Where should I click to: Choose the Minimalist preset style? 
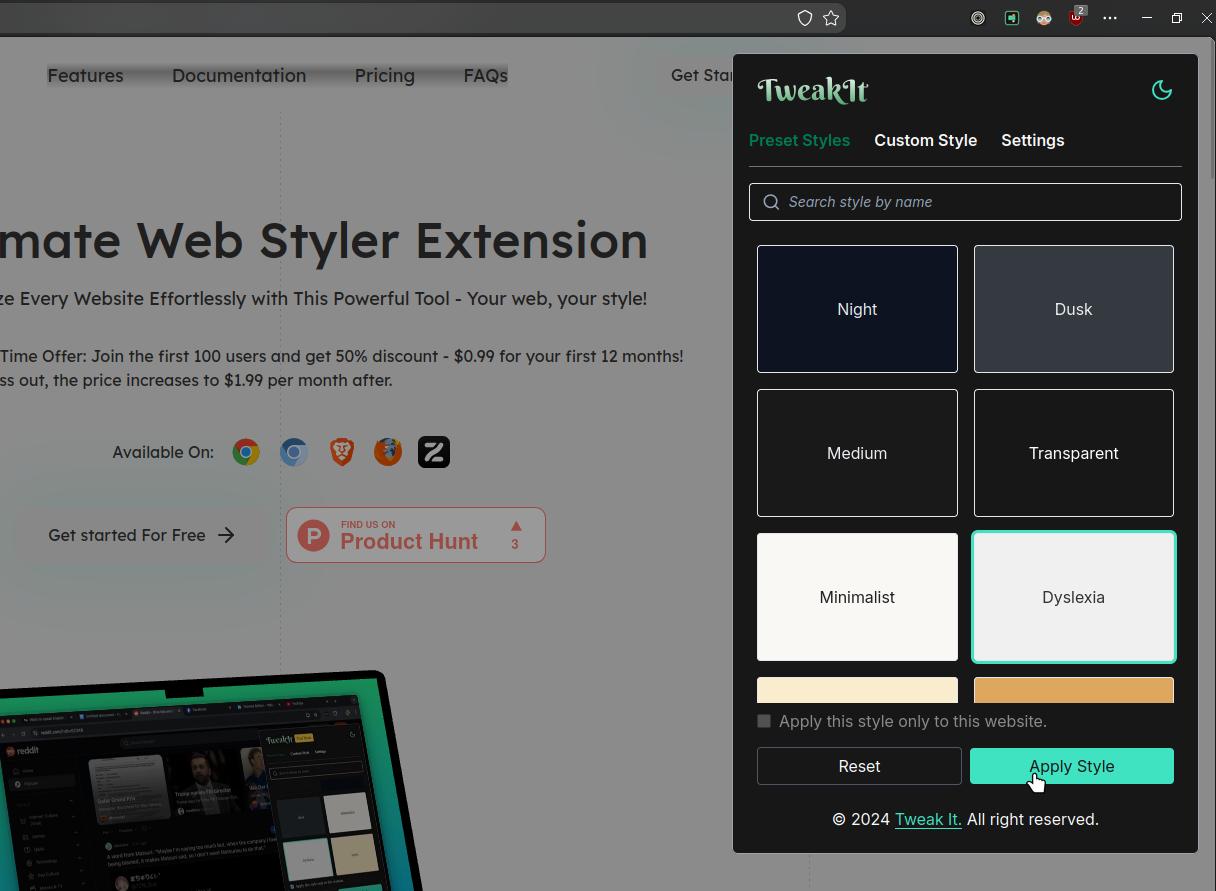coord(857,597)
